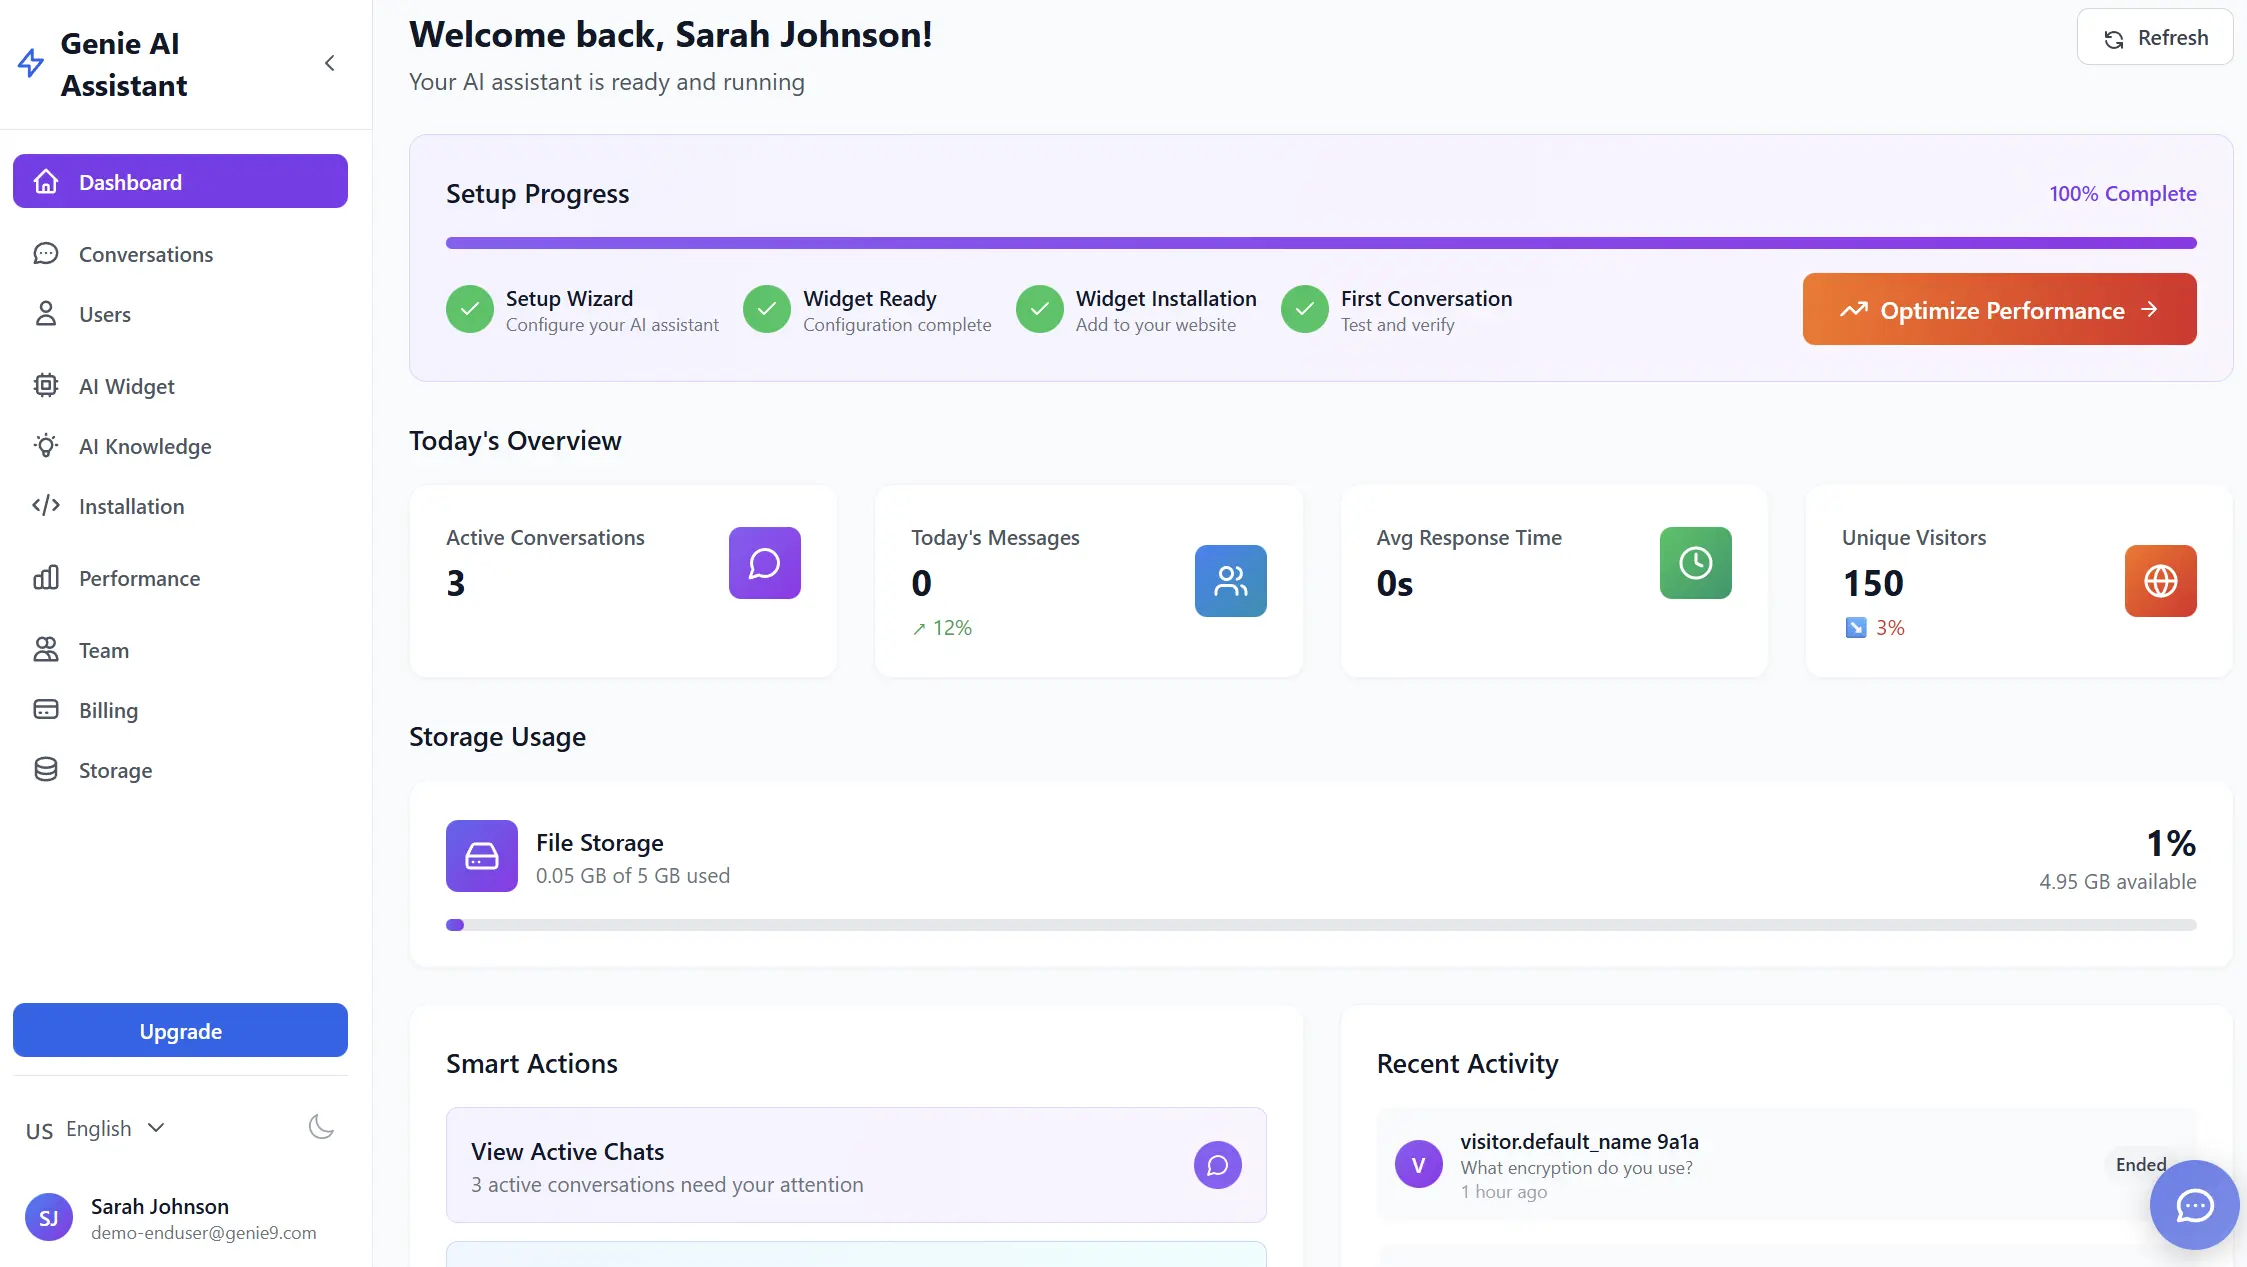Click the Widget Ready green checkmark
2247x1267 pixels.
click(x=767, y=310)
